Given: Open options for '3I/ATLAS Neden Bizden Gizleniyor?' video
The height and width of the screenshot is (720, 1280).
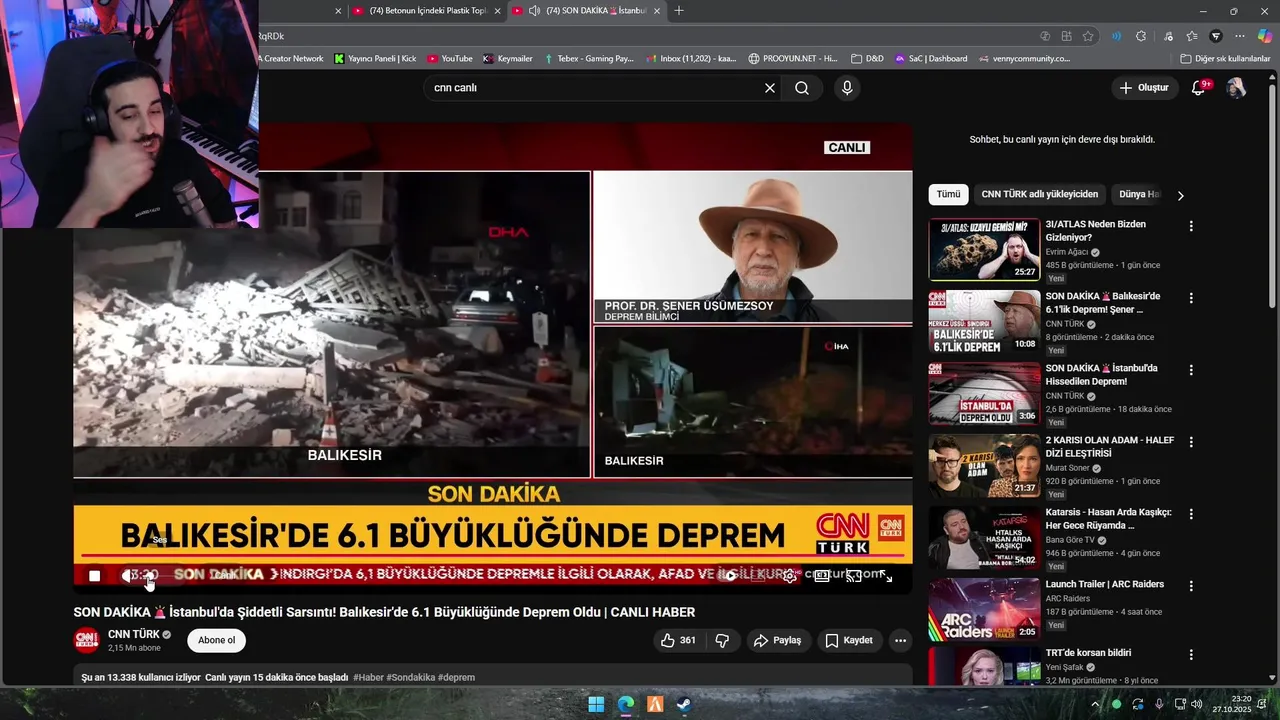Looking at the screenshot, I should coord(1190,226).
